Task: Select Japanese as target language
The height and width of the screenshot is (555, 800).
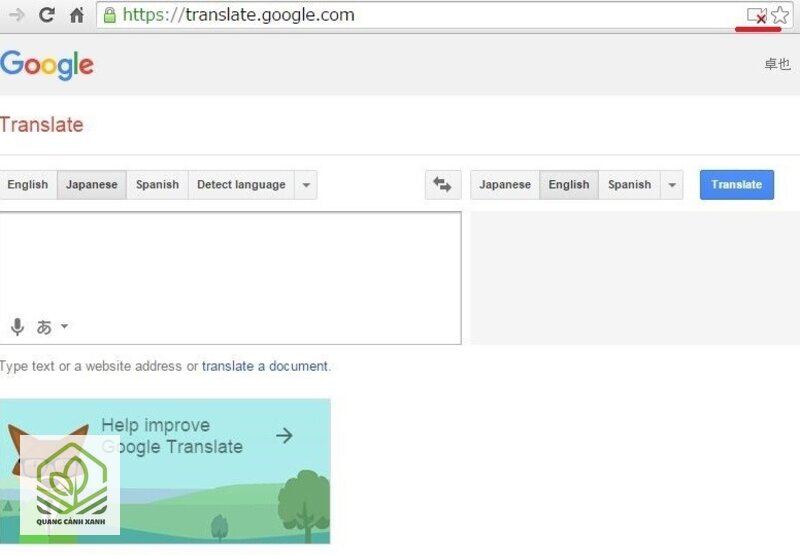Action: 505,185
